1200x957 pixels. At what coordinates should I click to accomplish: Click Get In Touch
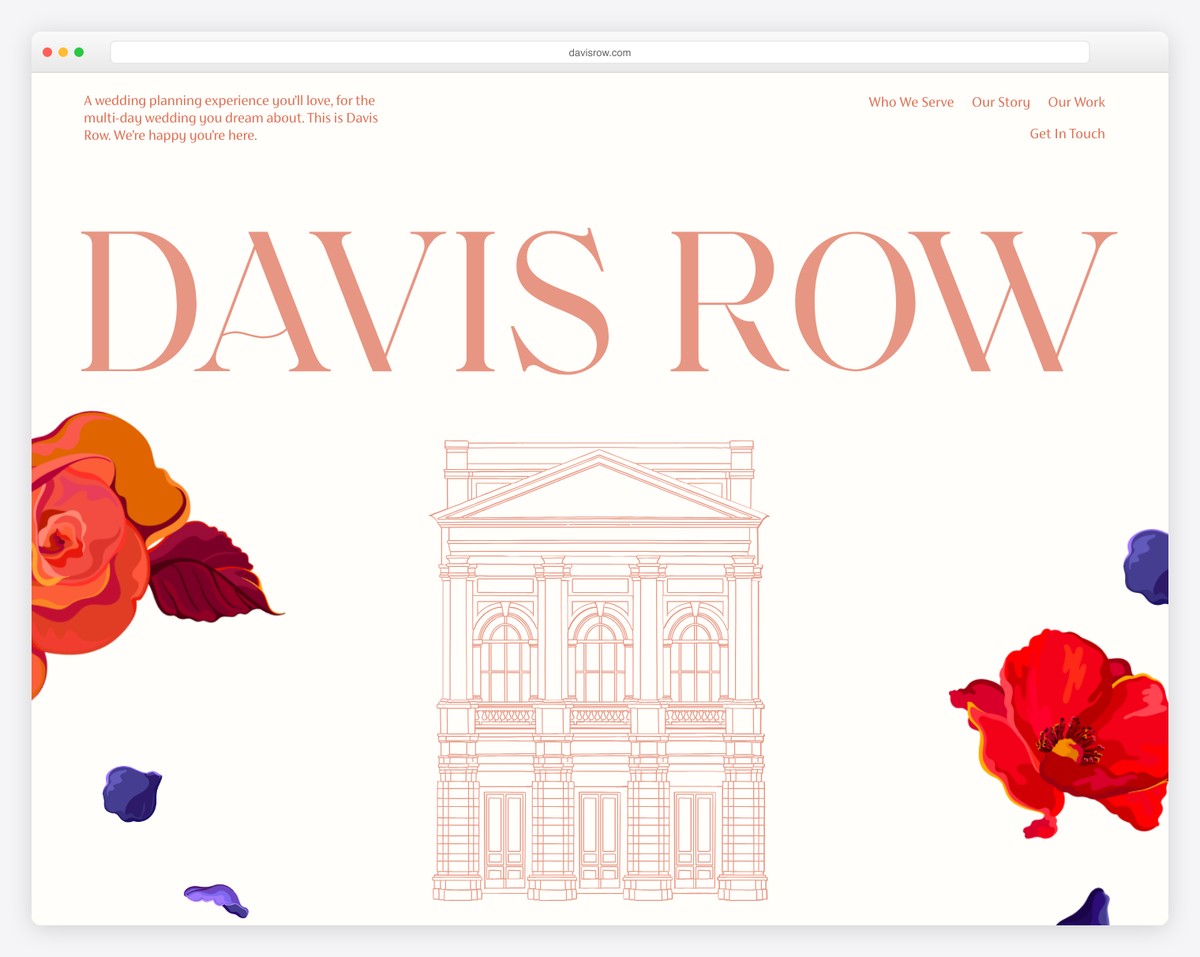(1066, 133)
